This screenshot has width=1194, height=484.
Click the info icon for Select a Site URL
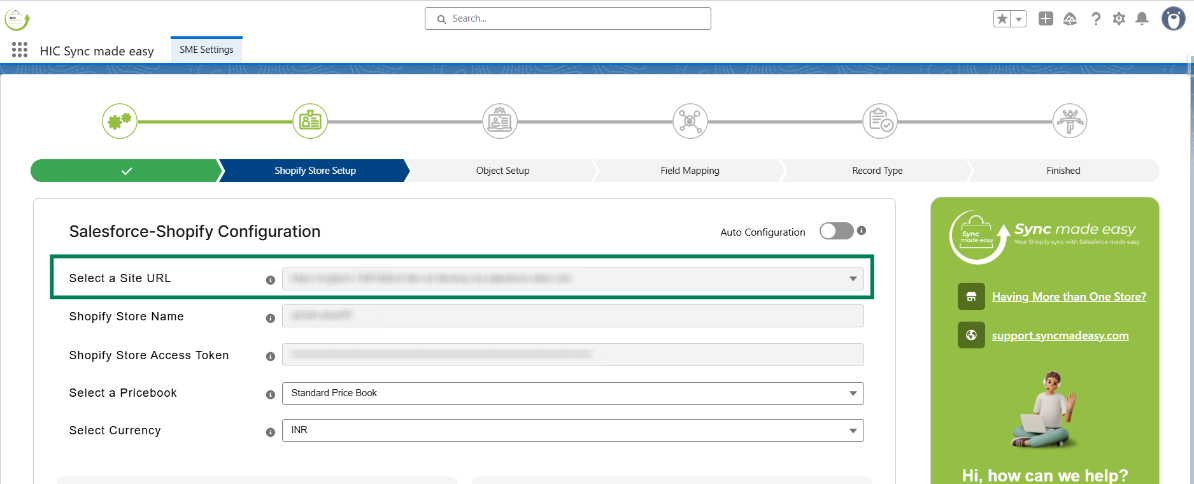click(x=270, y=280)
